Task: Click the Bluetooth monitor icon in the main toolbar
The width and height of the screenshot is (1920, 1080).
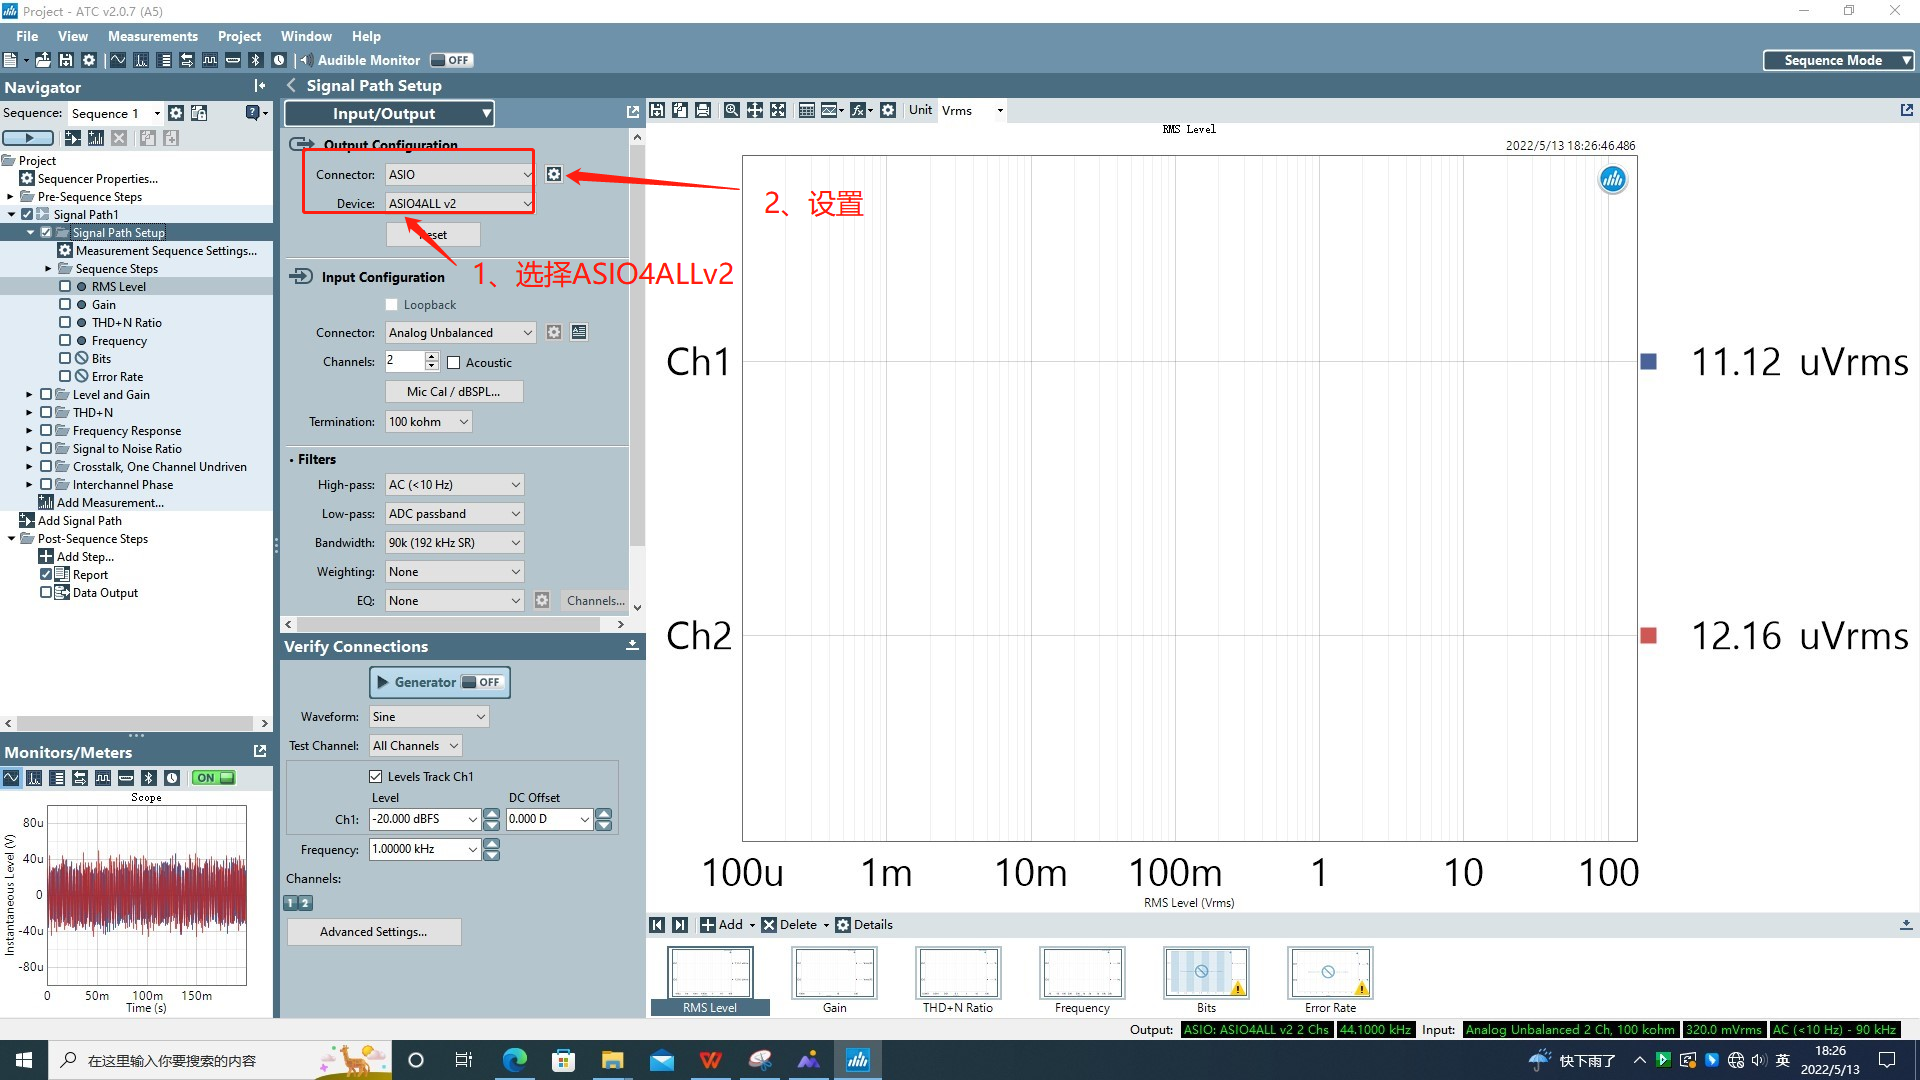Action: [255, 60]
